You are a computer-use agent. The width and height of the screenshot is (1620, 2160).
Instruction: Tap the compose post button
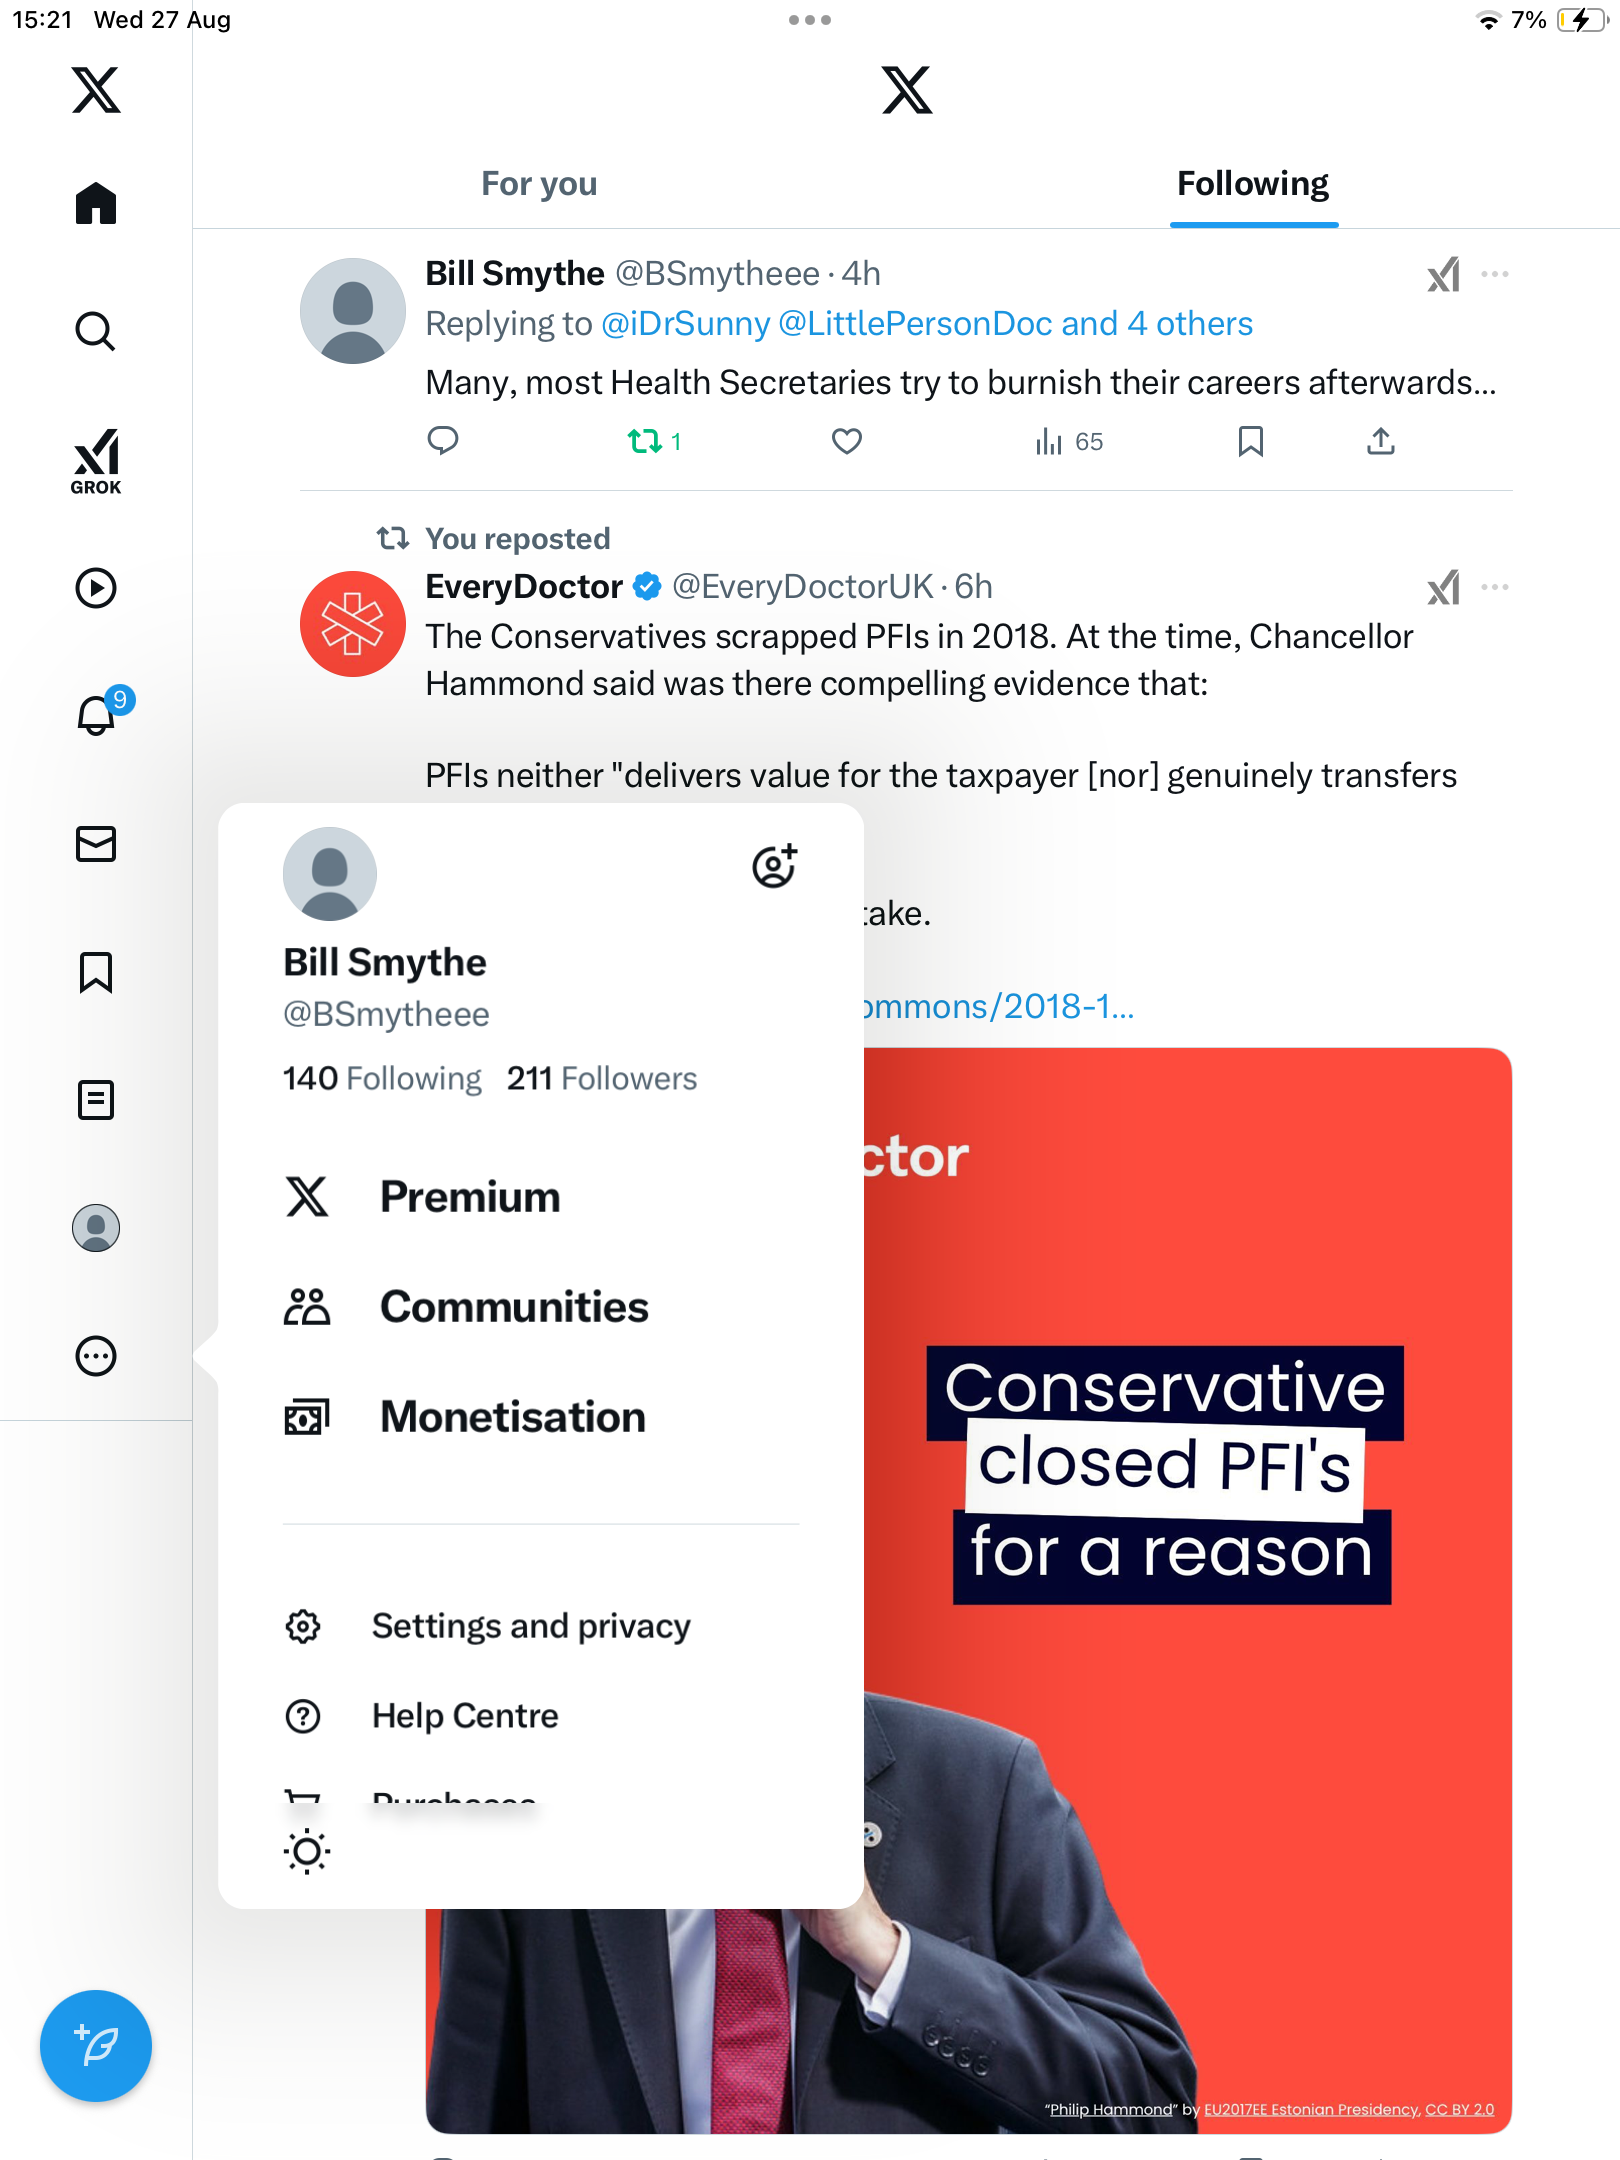pos(96,2045)
